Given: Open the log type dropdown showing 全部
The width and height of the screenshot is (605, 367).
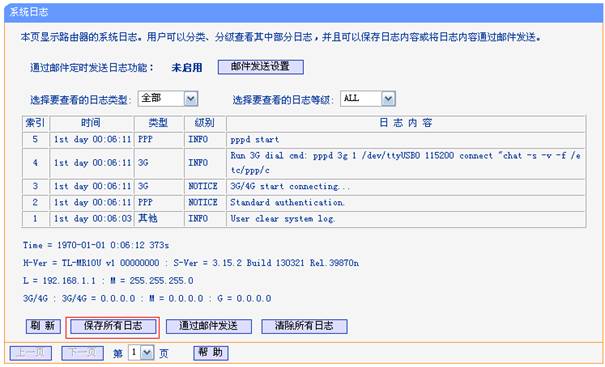Looking at the screenshot, I should point(168,99).
